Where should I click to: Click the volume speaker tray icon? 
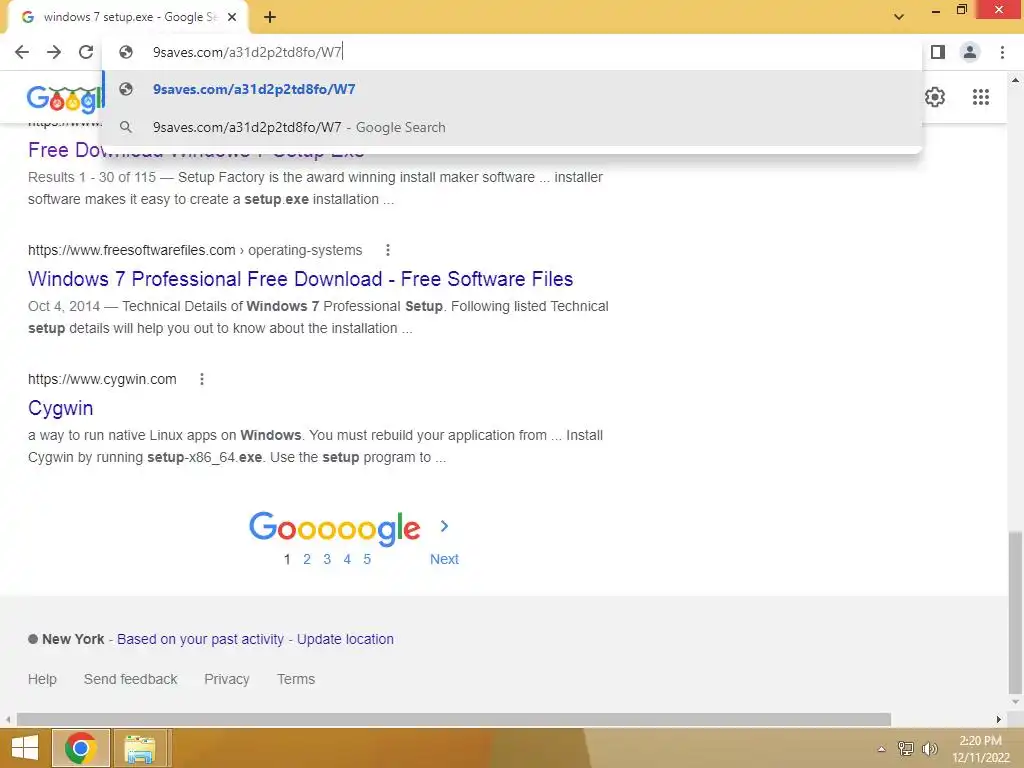[x=930, y=749]
